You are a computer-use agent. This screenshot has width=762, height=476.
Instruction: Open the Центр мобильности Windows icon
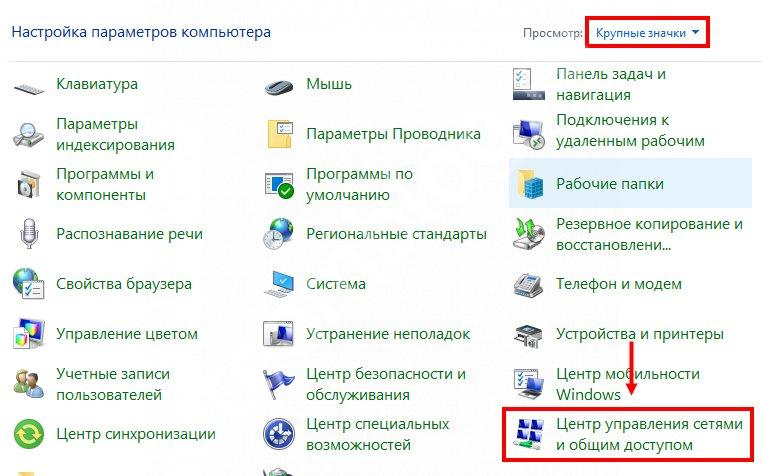(x=529, y=384)
